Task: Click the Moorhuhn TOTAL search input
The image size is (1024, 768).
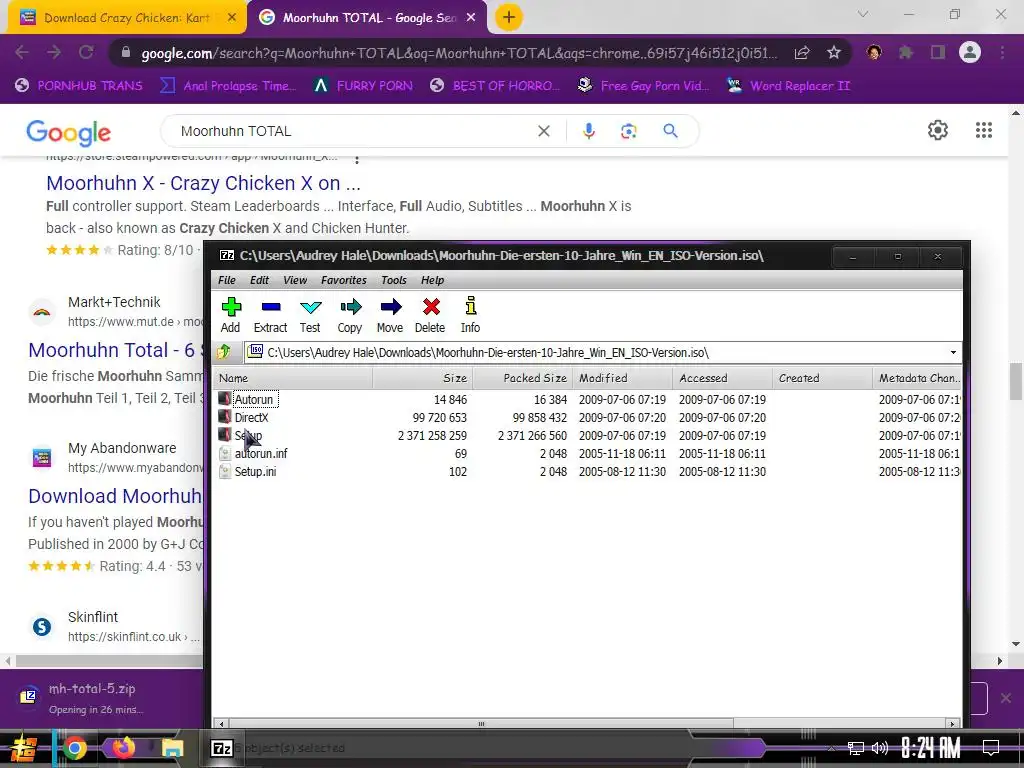Action: [x=353, y=131]
